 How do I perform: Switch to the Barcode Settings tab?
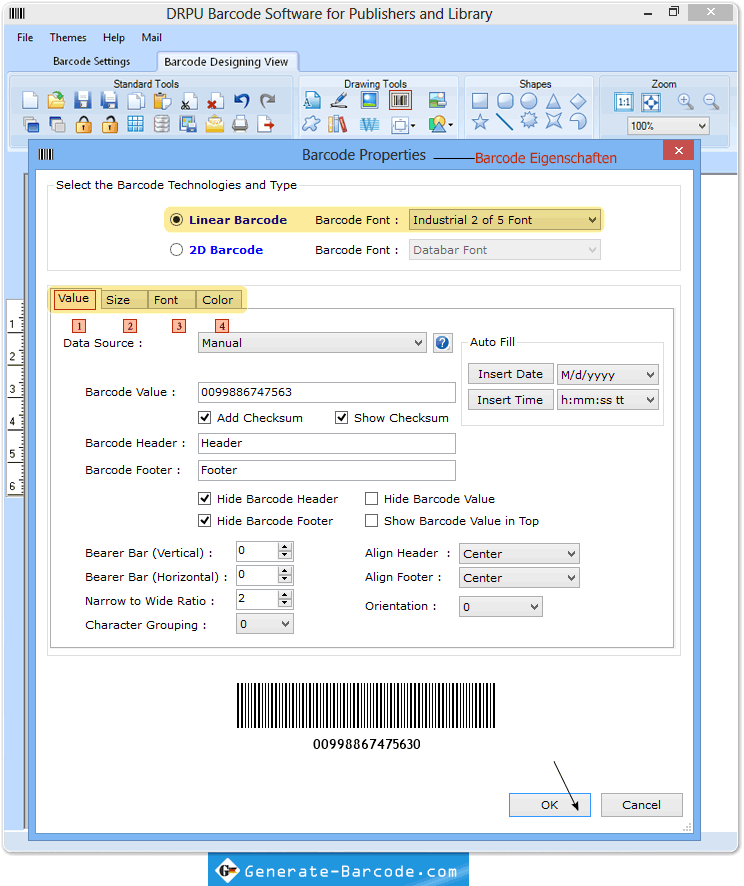point(92,61)
